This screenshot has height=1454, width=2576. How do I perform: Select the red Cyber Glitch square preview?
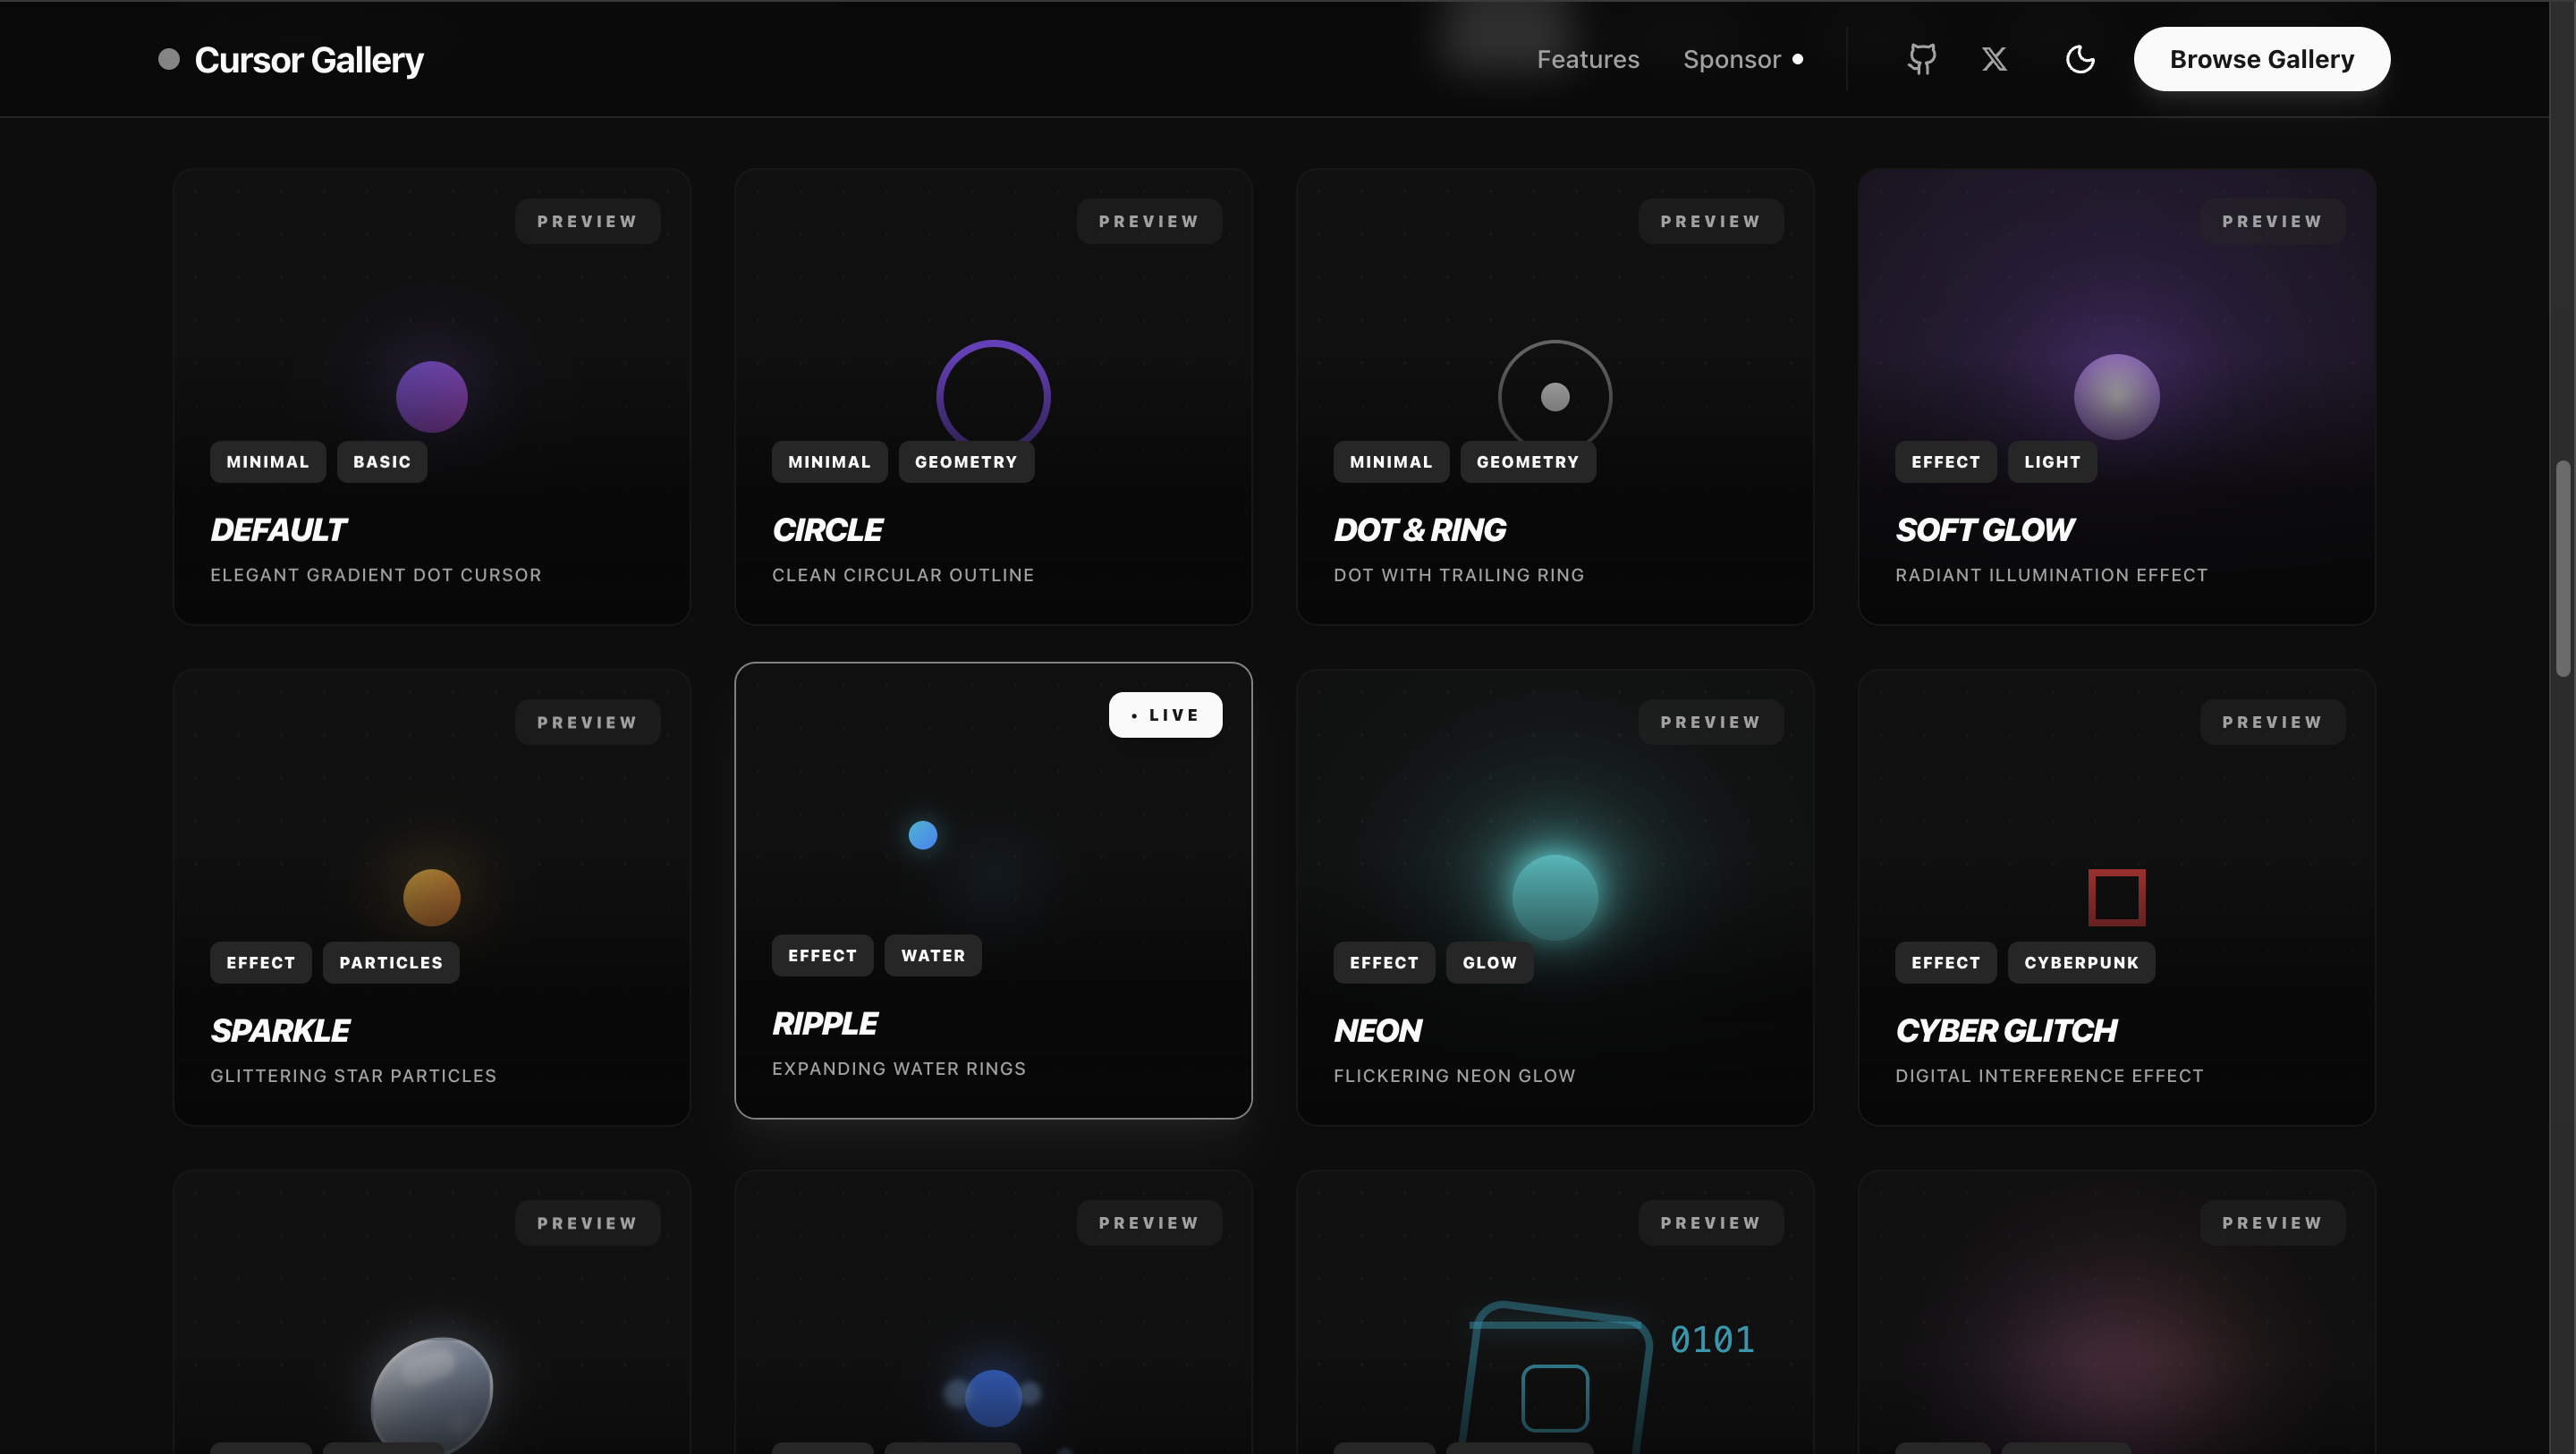2116,898
